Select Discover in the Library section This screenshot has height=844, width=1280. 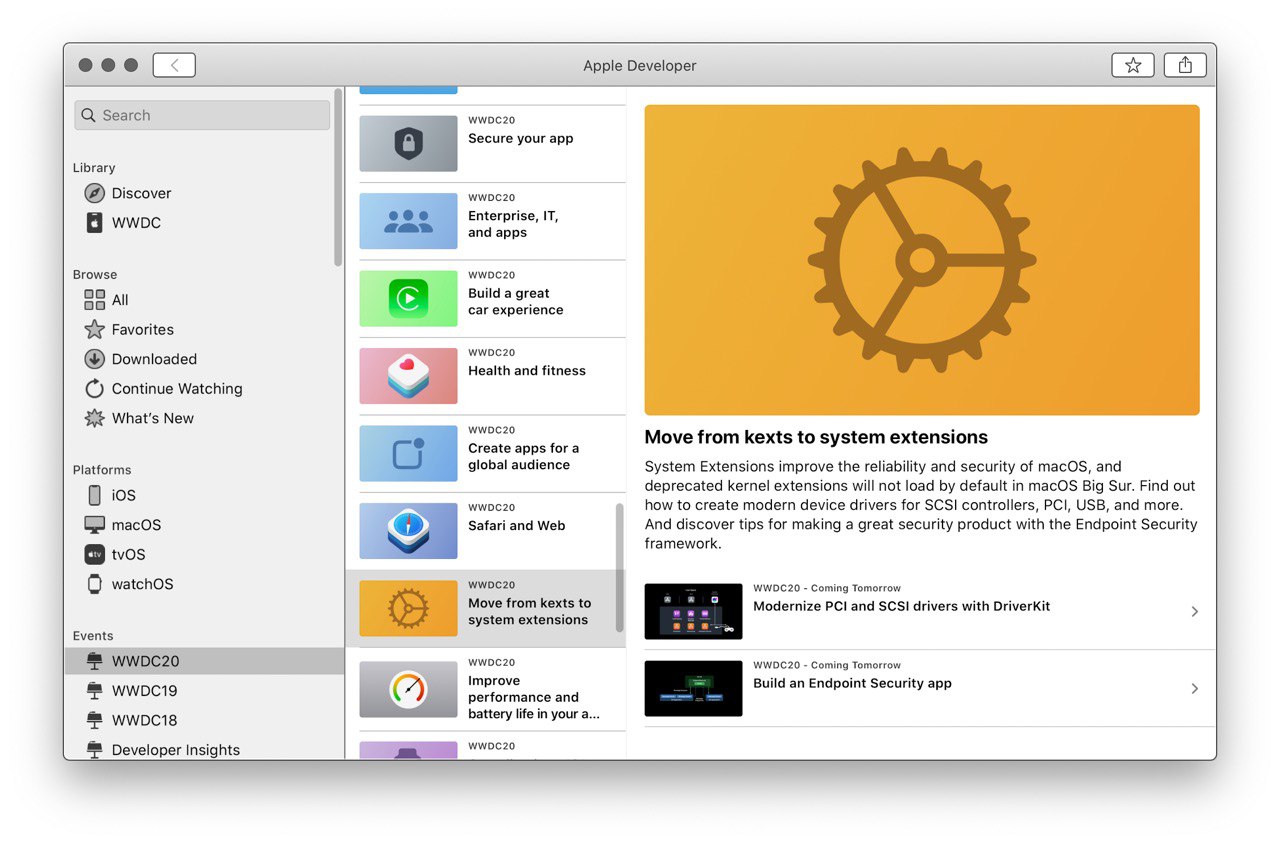[x=141, y=193]
